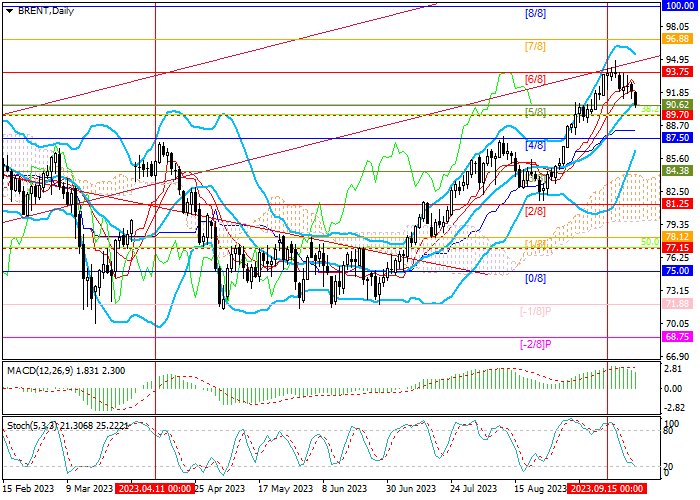Click the 75.00 blue price tag
This screenshot has width=700, height=500.
click(x=677, y=271)
